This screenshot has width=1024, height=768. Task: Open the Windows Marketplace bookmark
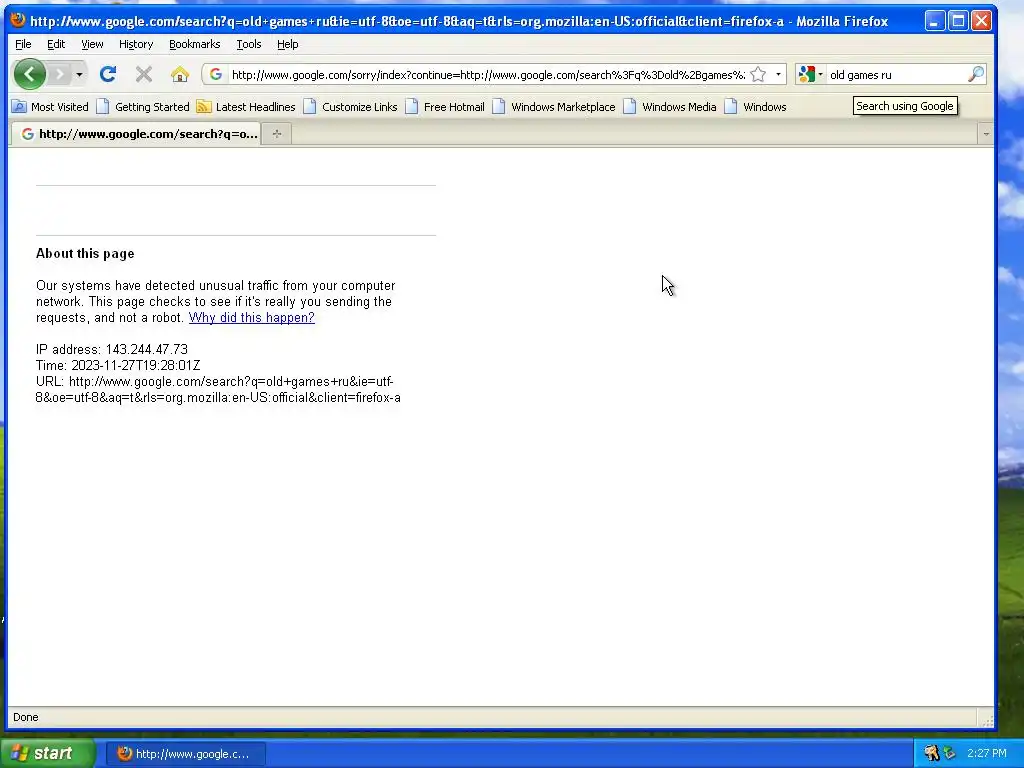[x=554, y=106]
